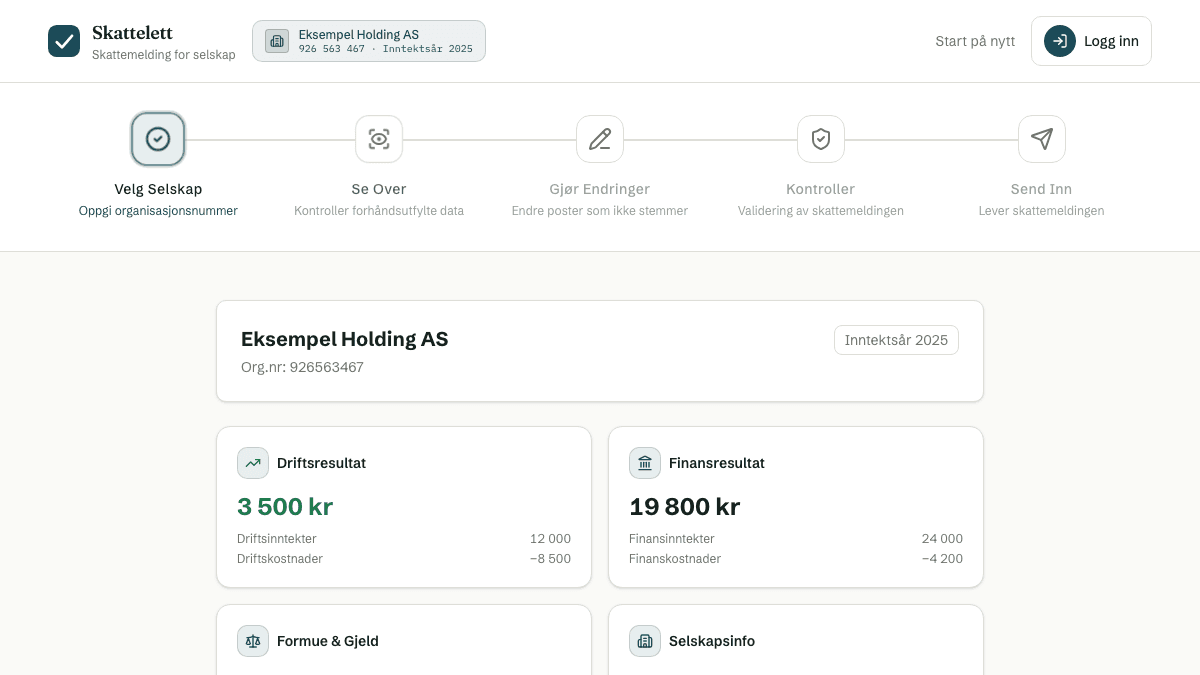Open the Eksempel Holding AS header chip
The image size is (1200, 675).
coord(369,41)
